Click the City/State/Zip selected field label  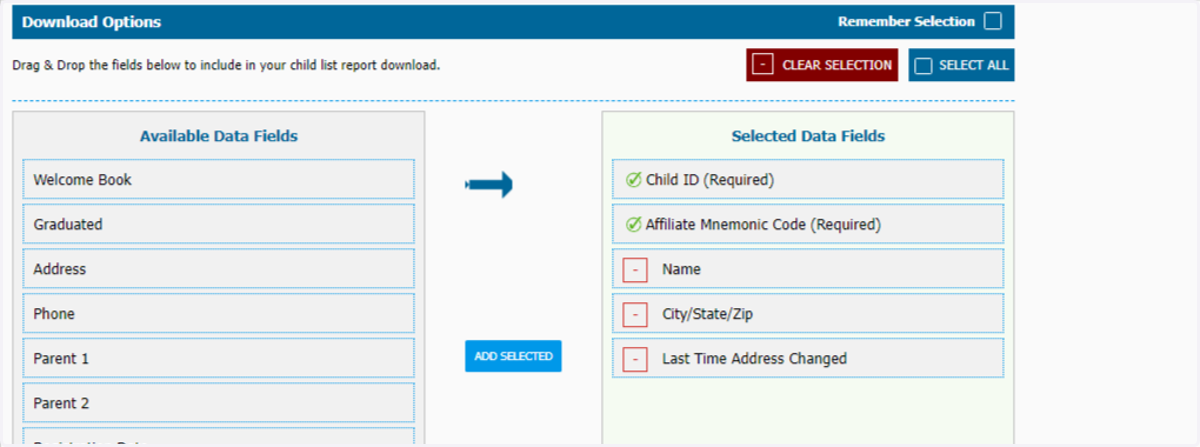pyautogui.click(x=707, y=314)
